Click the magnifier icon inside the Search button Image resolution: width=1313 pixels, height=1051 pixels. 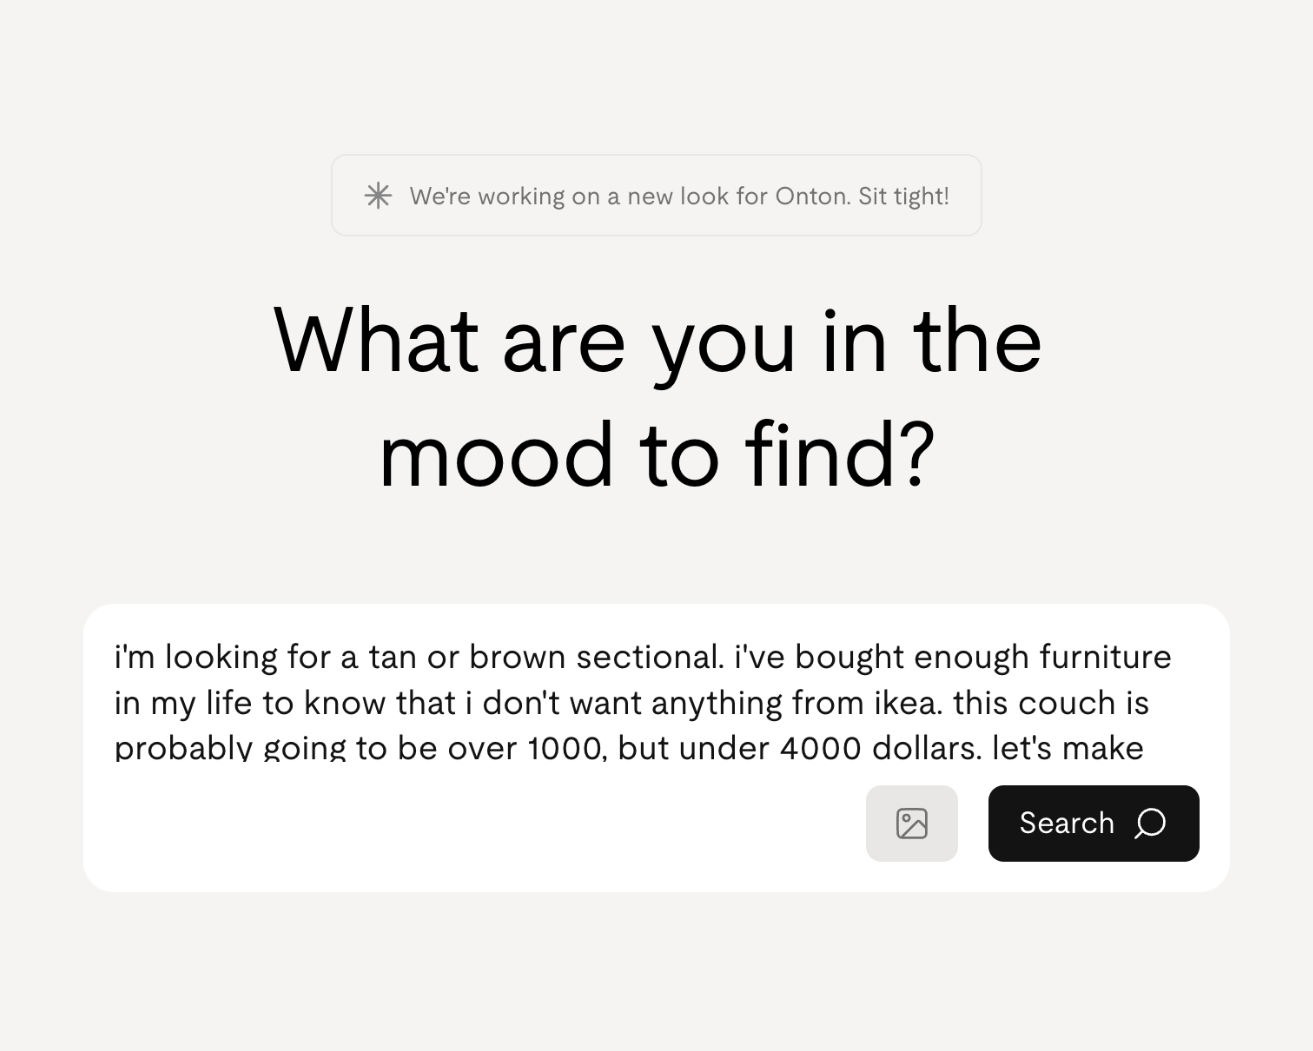1150,823
